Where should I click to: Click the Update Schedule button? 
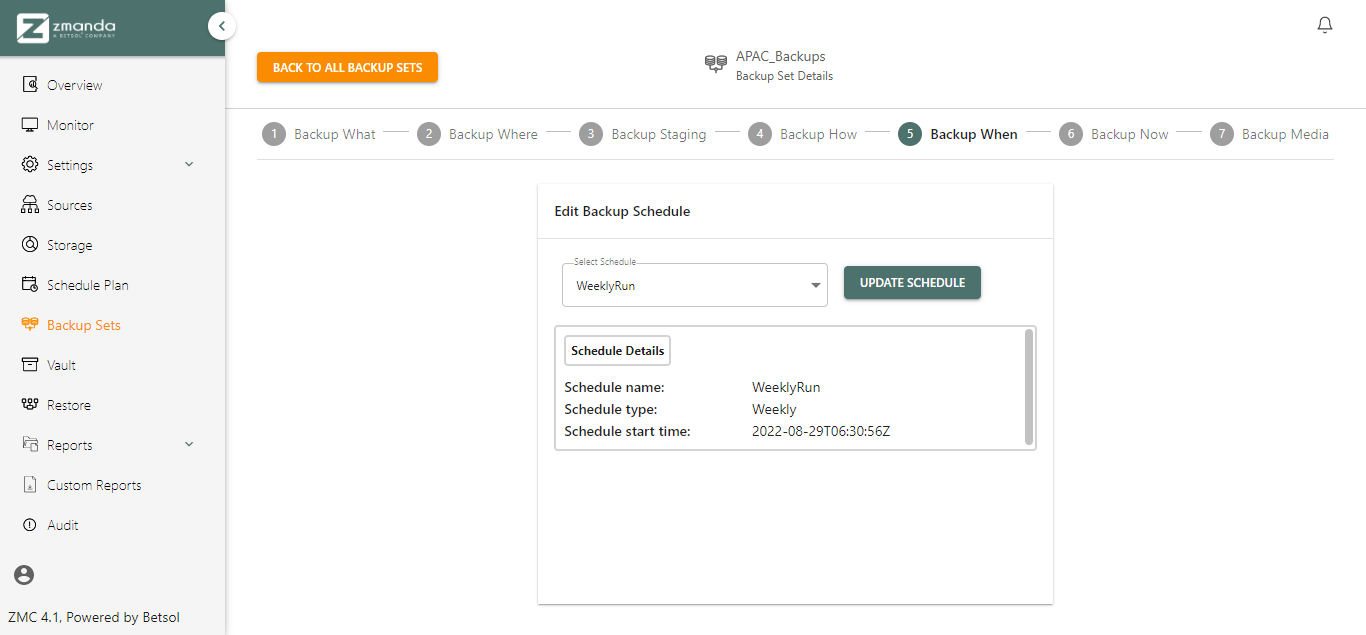pyautogui.click(x=912, y=283)
